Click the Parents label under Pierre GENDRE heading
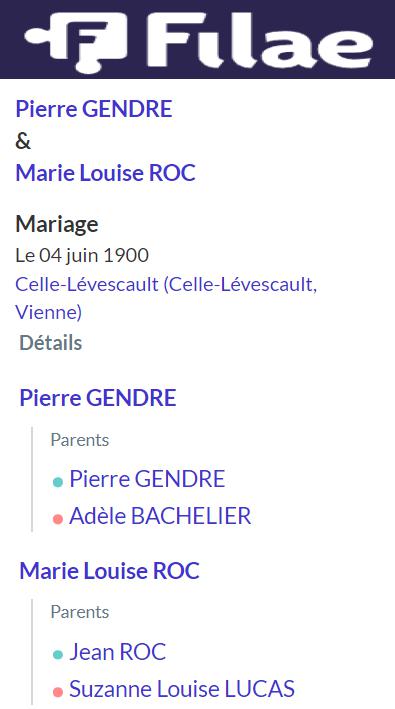 80,440
